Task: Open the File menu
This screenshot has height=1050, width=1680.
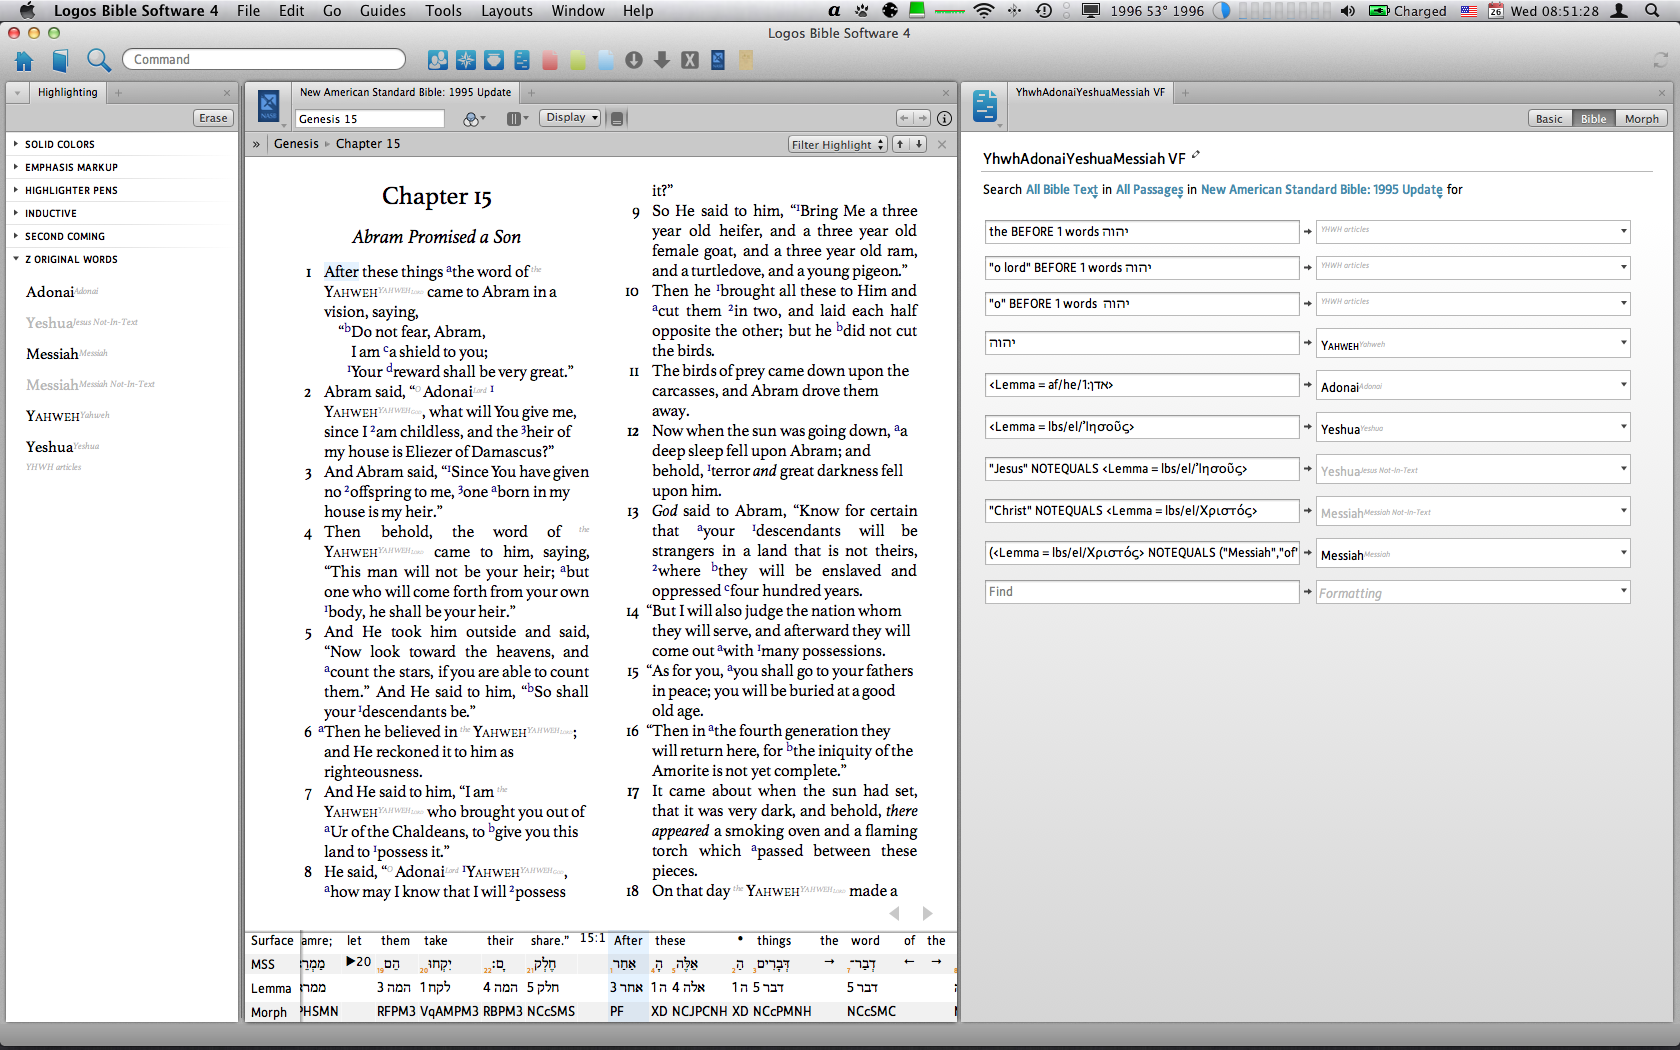Action: coord(249,11)
